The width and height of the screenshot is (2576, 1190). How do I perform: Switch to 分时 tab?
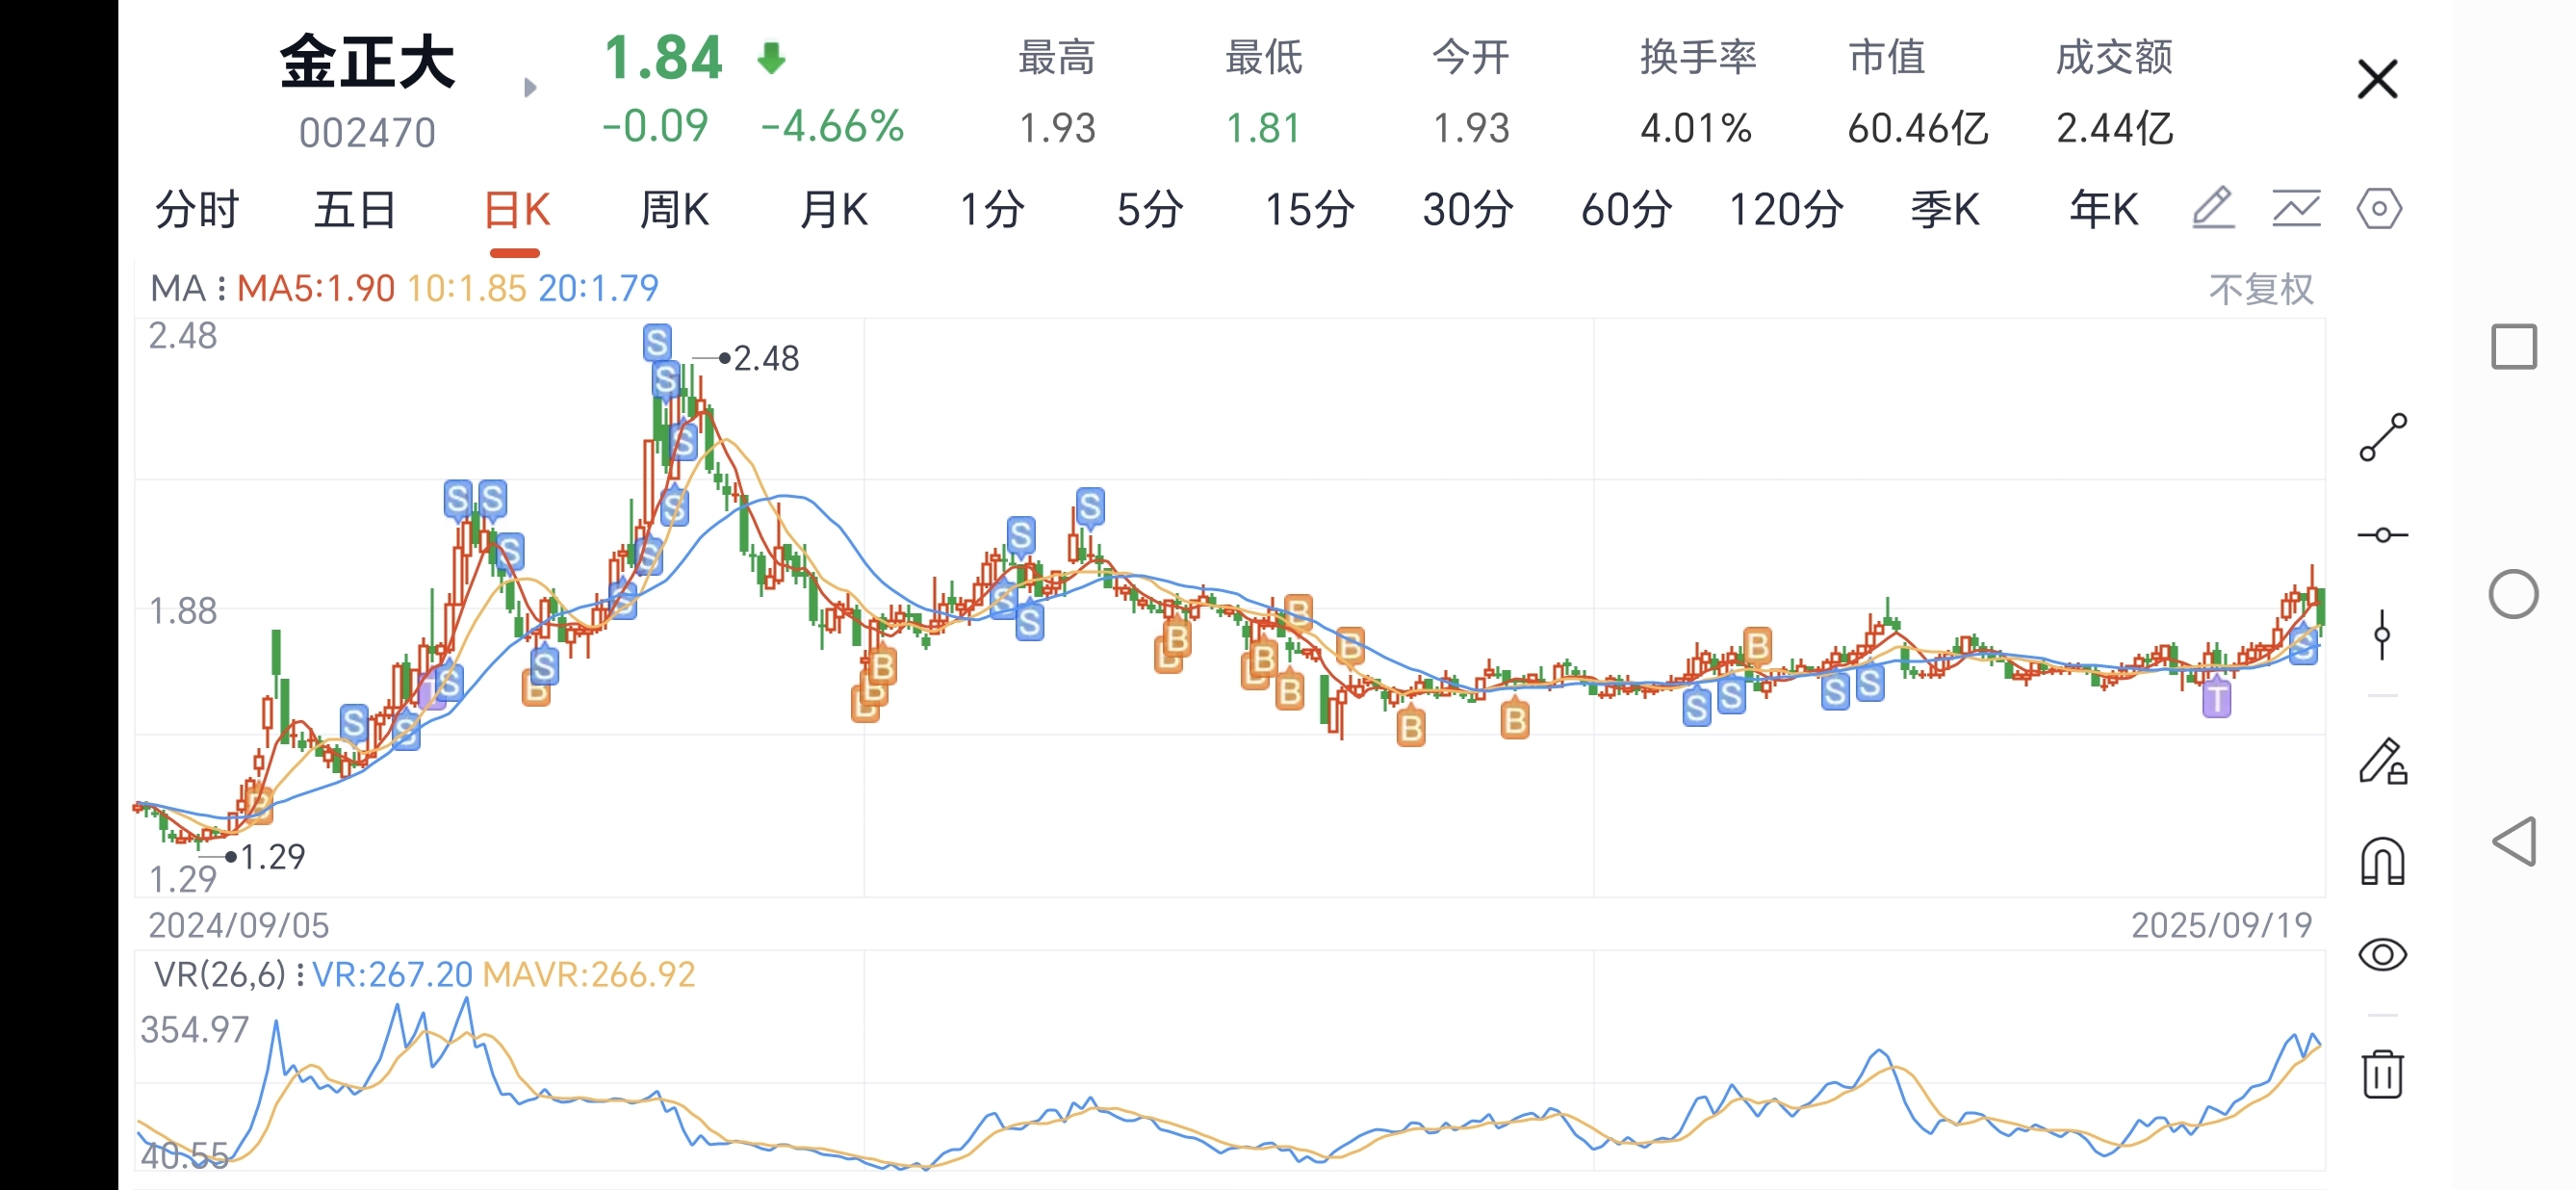197,210
